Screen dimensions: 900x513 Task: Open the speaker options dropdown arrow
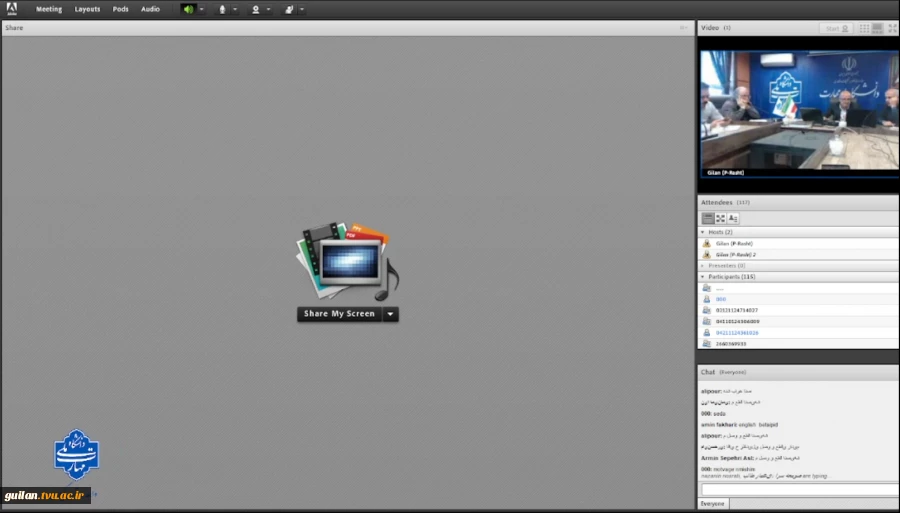[201, 9]
